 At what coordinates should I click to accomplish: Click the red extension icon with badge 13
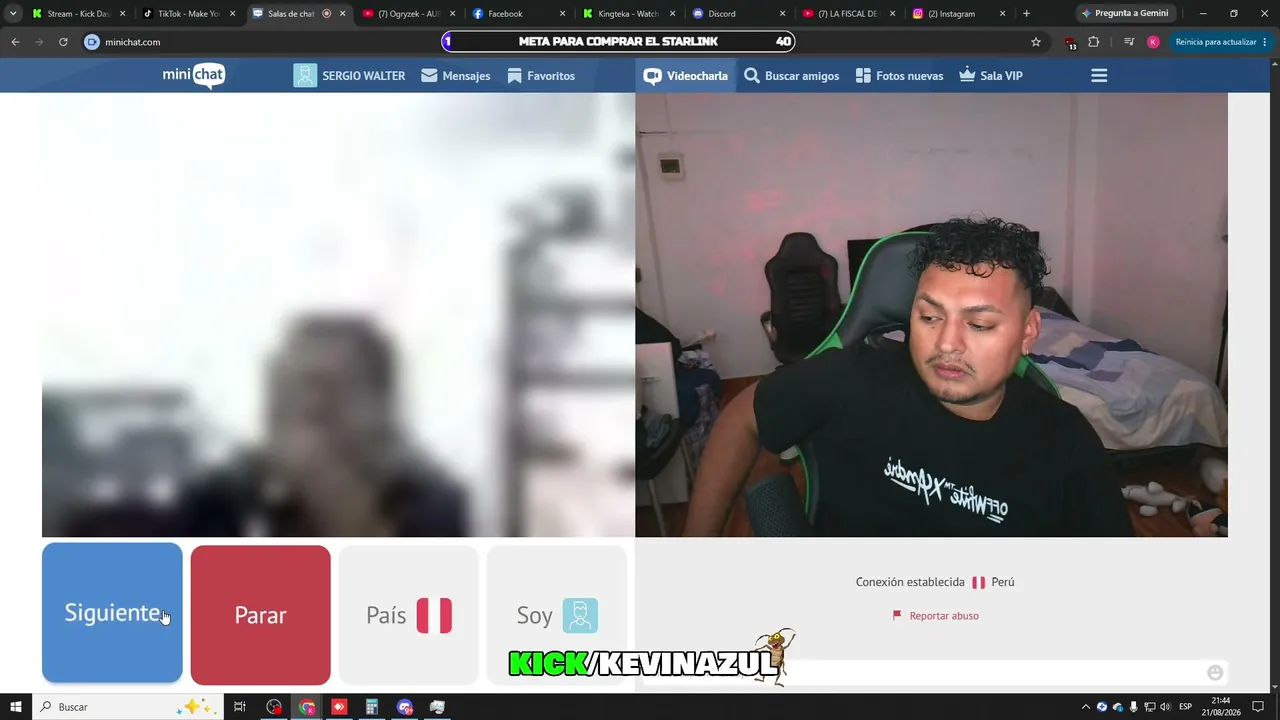point(1071,43)
